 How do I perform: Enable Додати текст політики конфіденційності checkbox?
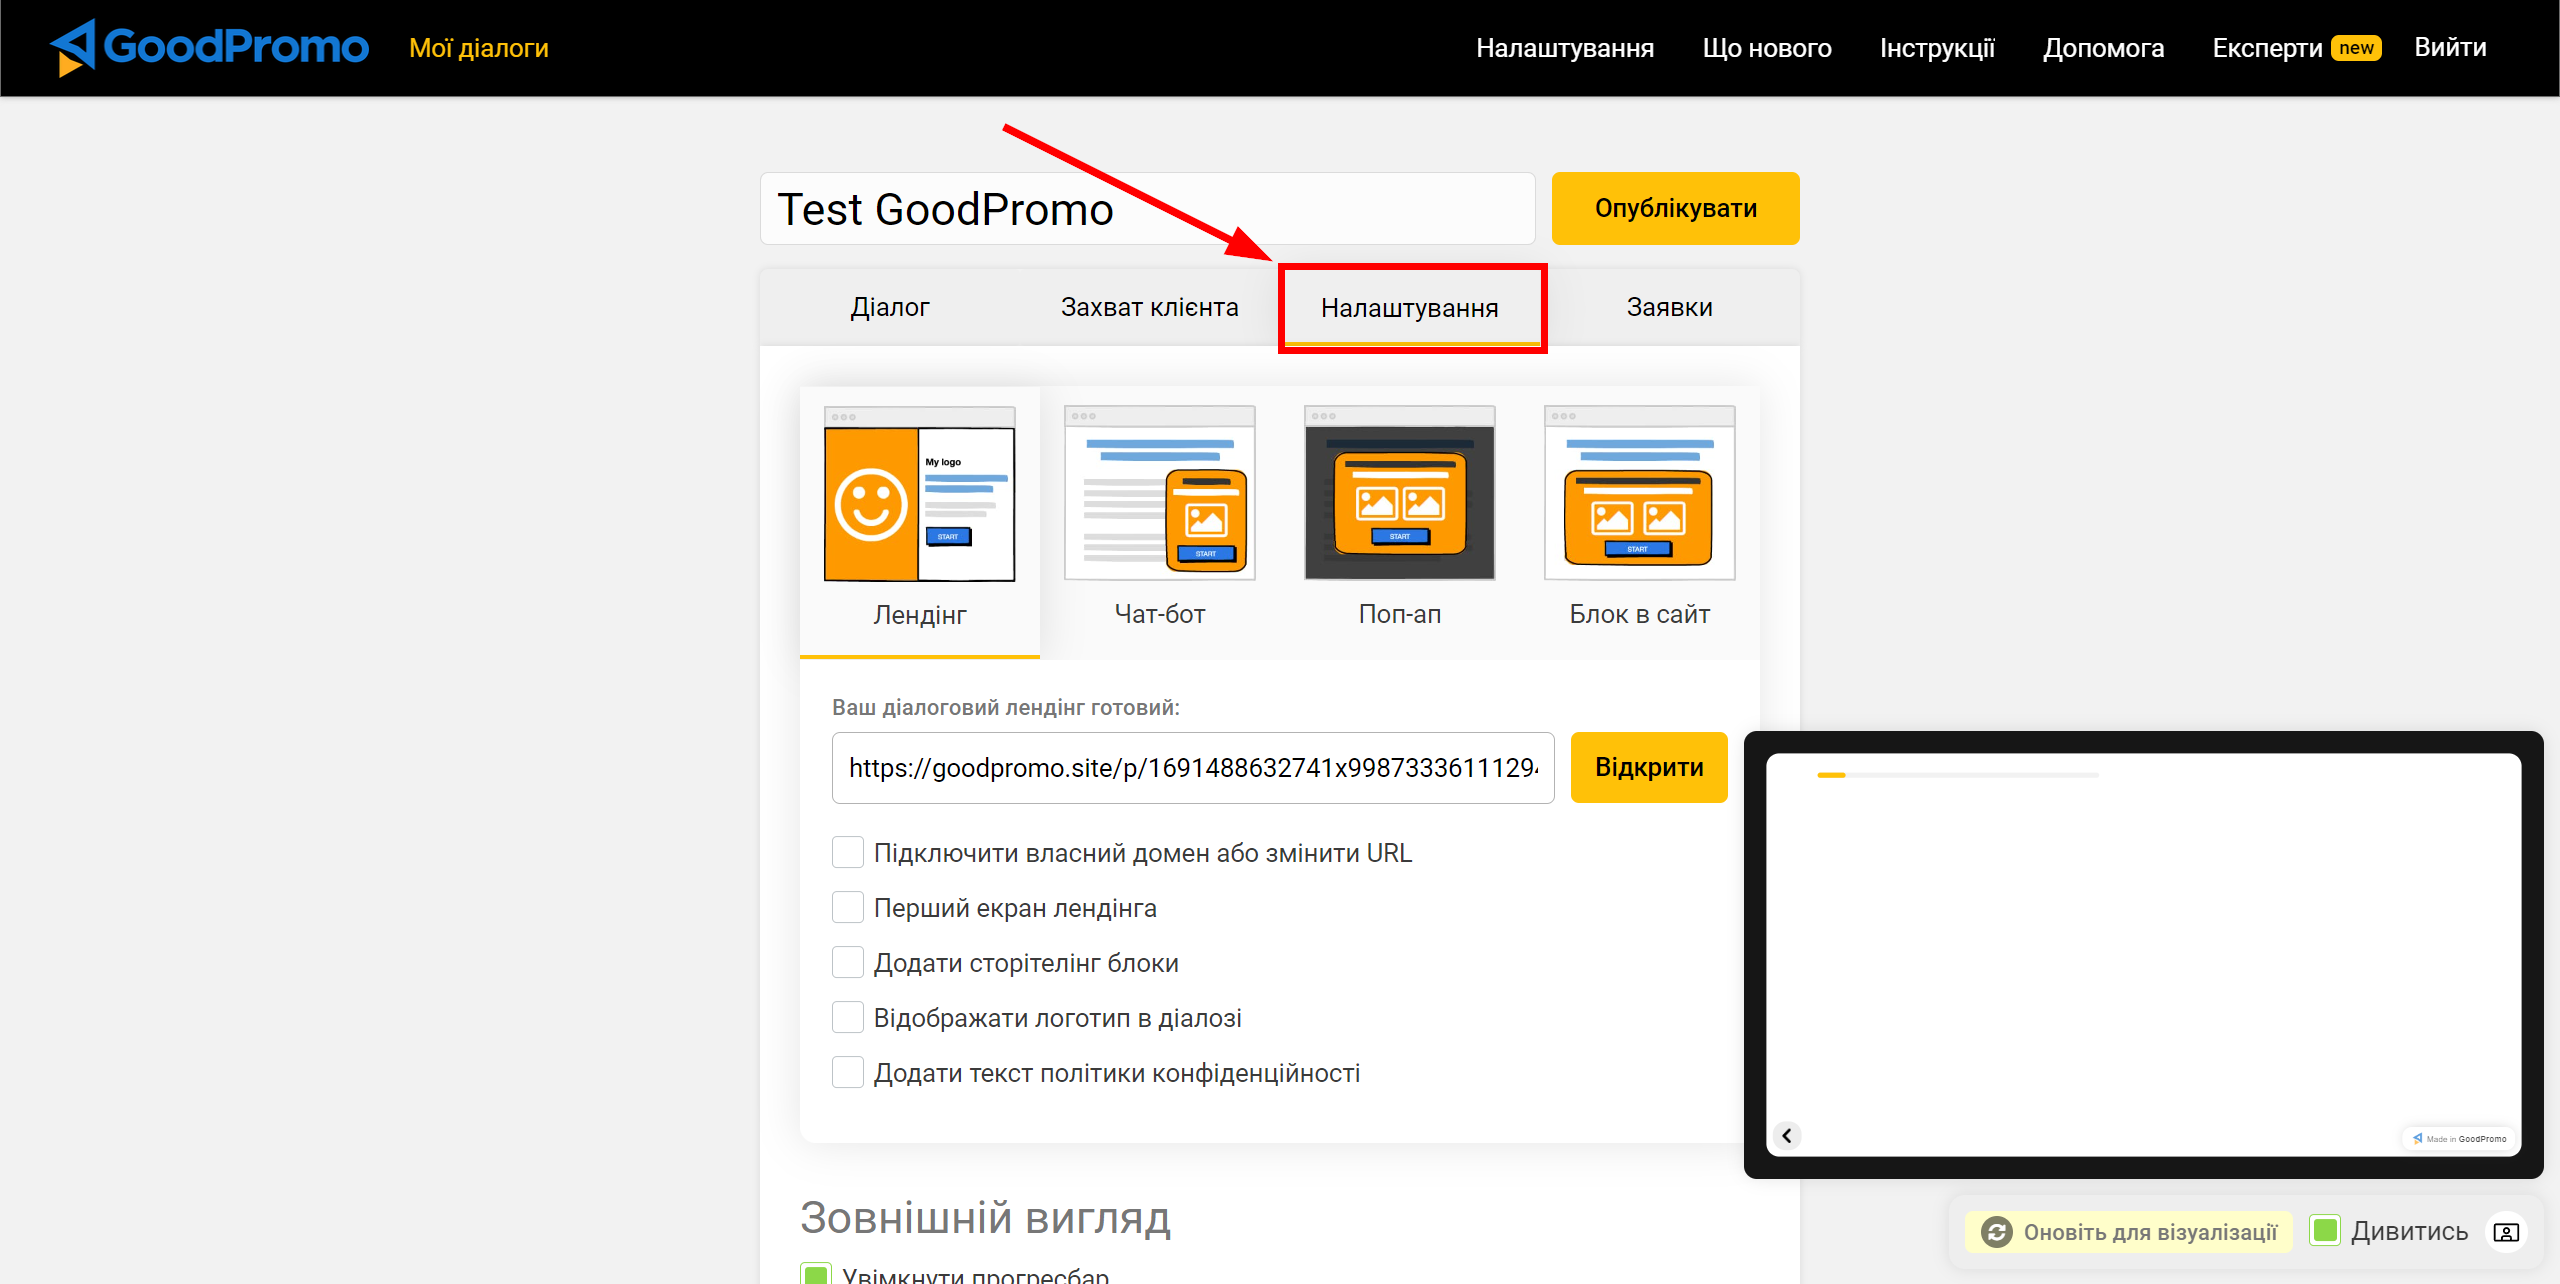(848, 1073)
